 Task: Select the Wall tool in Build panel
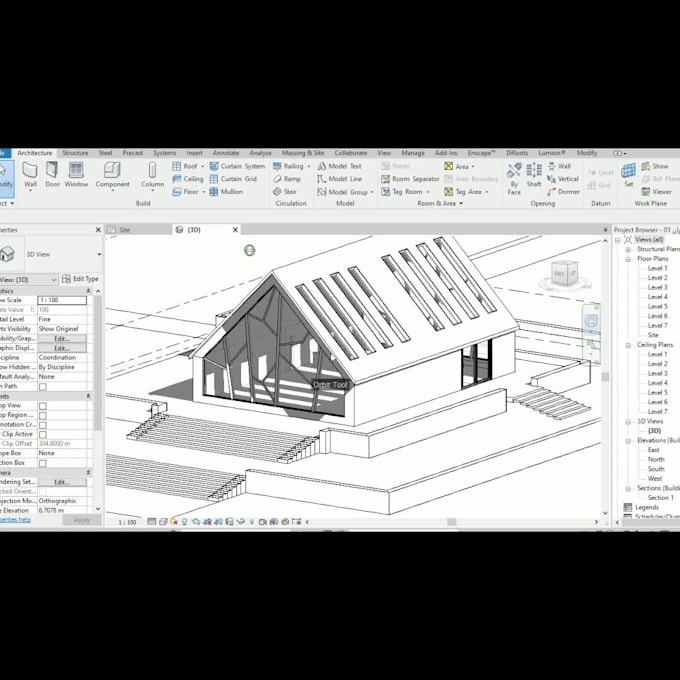click(30, 175)
